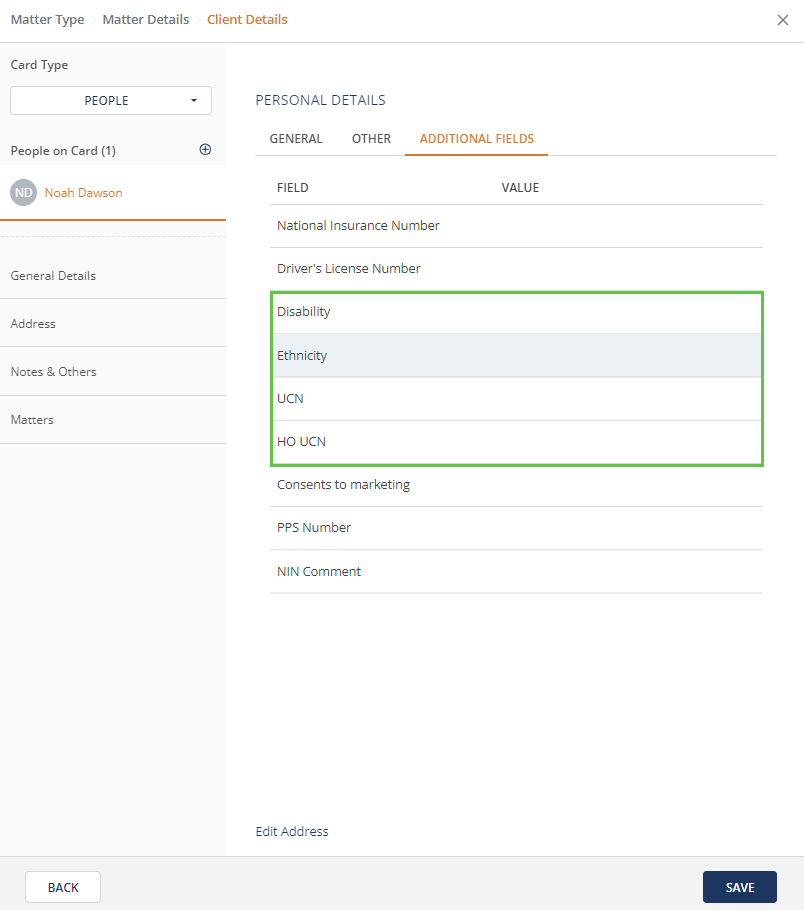The width and height of the screenshot is (804, 910).
Task: Select the National Insurance Number row
Action: pos(516,226)
